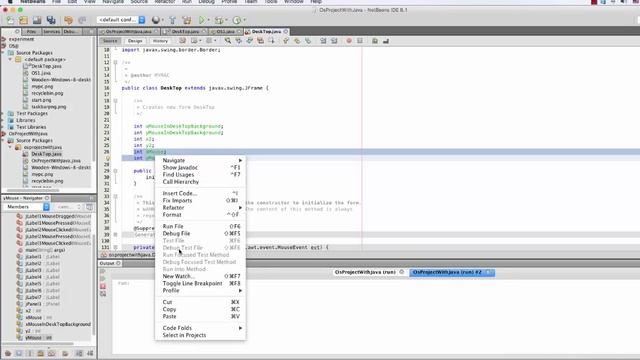Choose Fix Imports in context menu
The width and height of the screenshot is (640, 360).
tap(177, 200)
